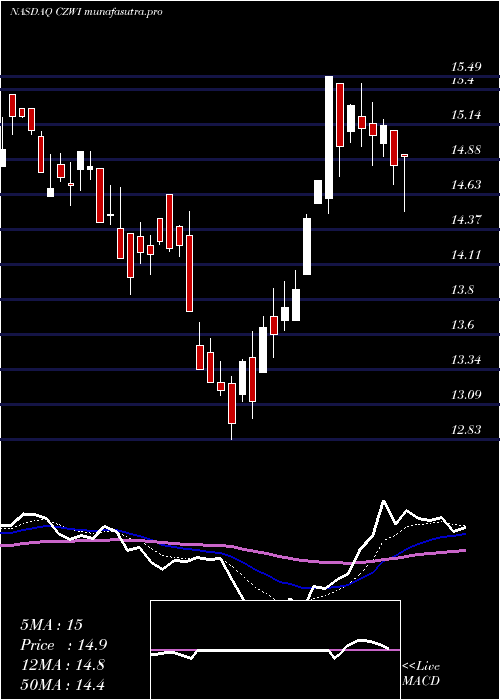Click the NASDAQ CZWI munafasutra.pro title text
500x700 pixels.
click(86, 12)
